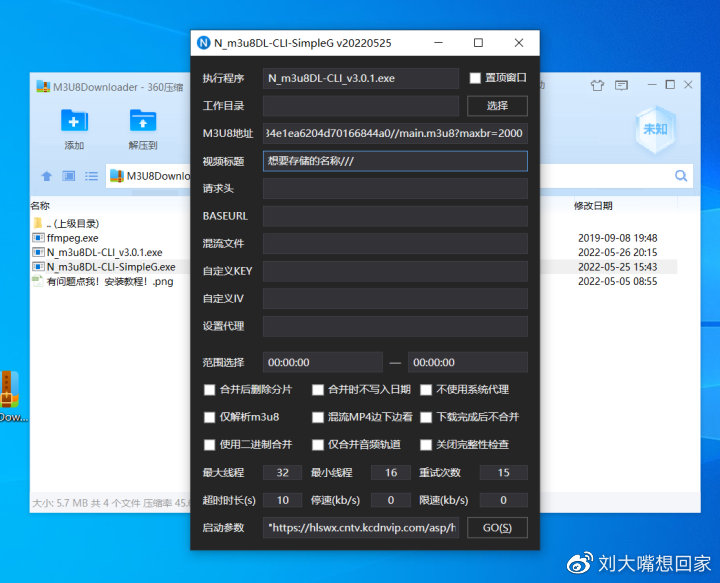Check 合并时不写入日期 option
The image size is (720, 583).
318,390
